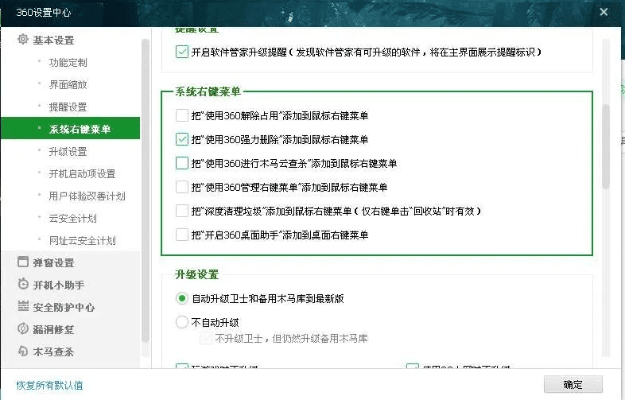
Task: Click the 确定 button
Action: pyautogui.click(x=573, y=384)
